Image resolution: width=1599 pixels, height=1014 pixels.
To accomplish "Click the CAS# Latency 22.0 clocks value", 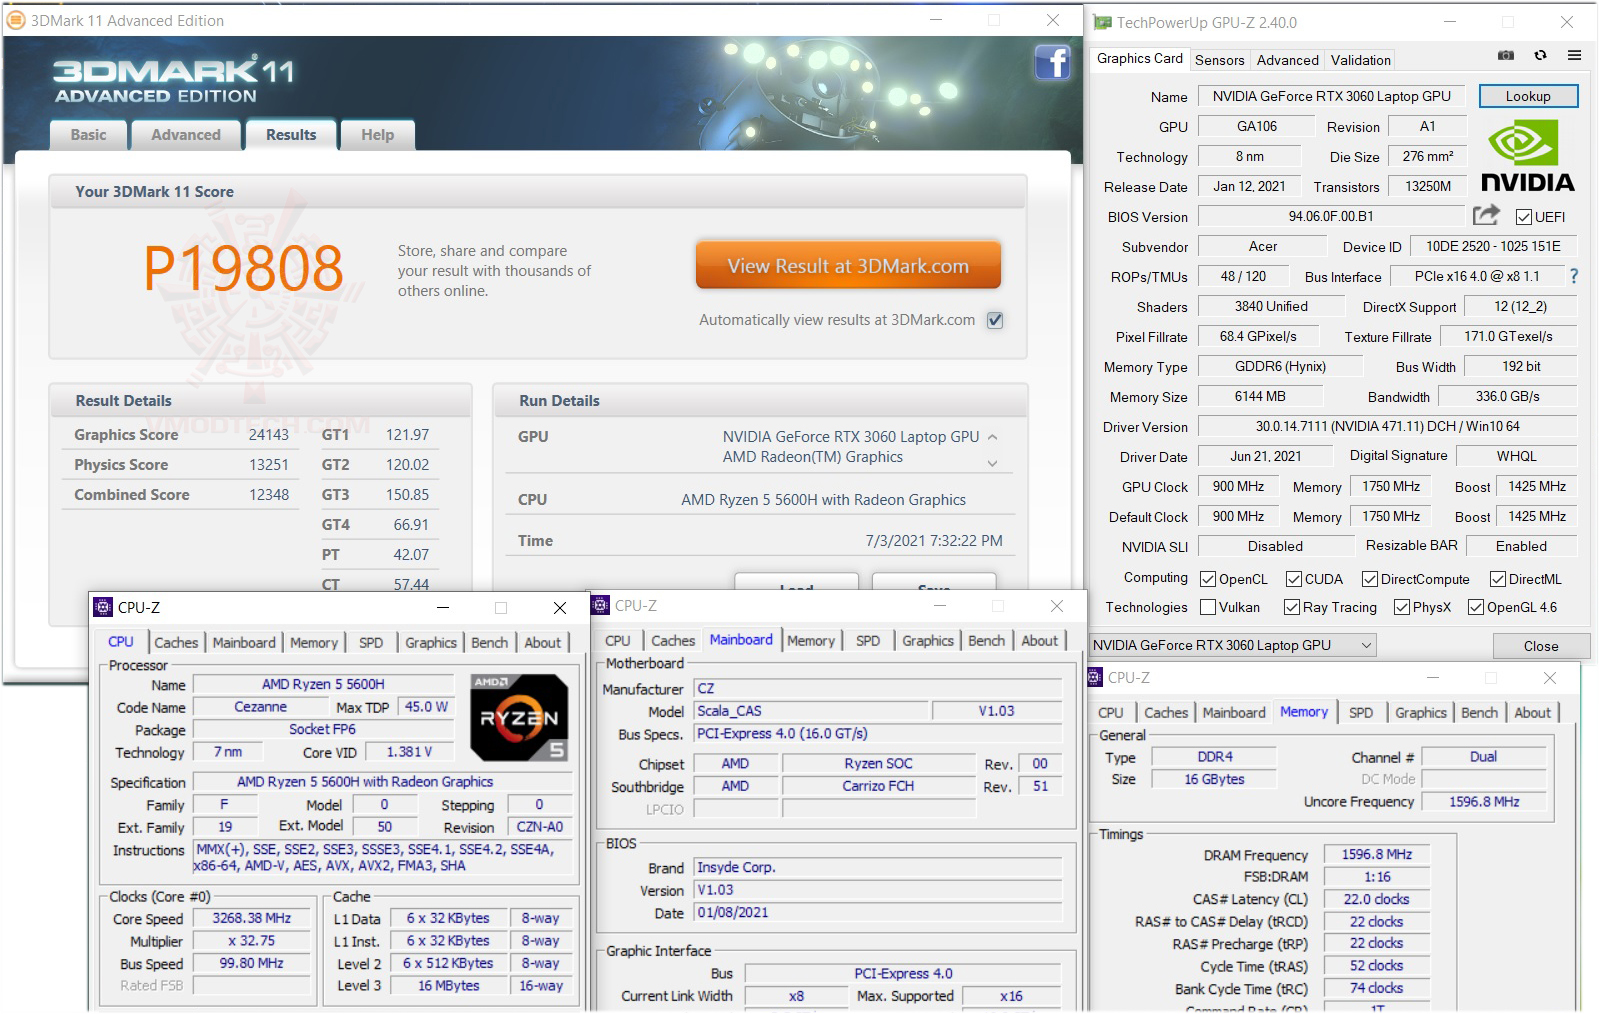I will pyautogui.click(x=1377, y=899).
